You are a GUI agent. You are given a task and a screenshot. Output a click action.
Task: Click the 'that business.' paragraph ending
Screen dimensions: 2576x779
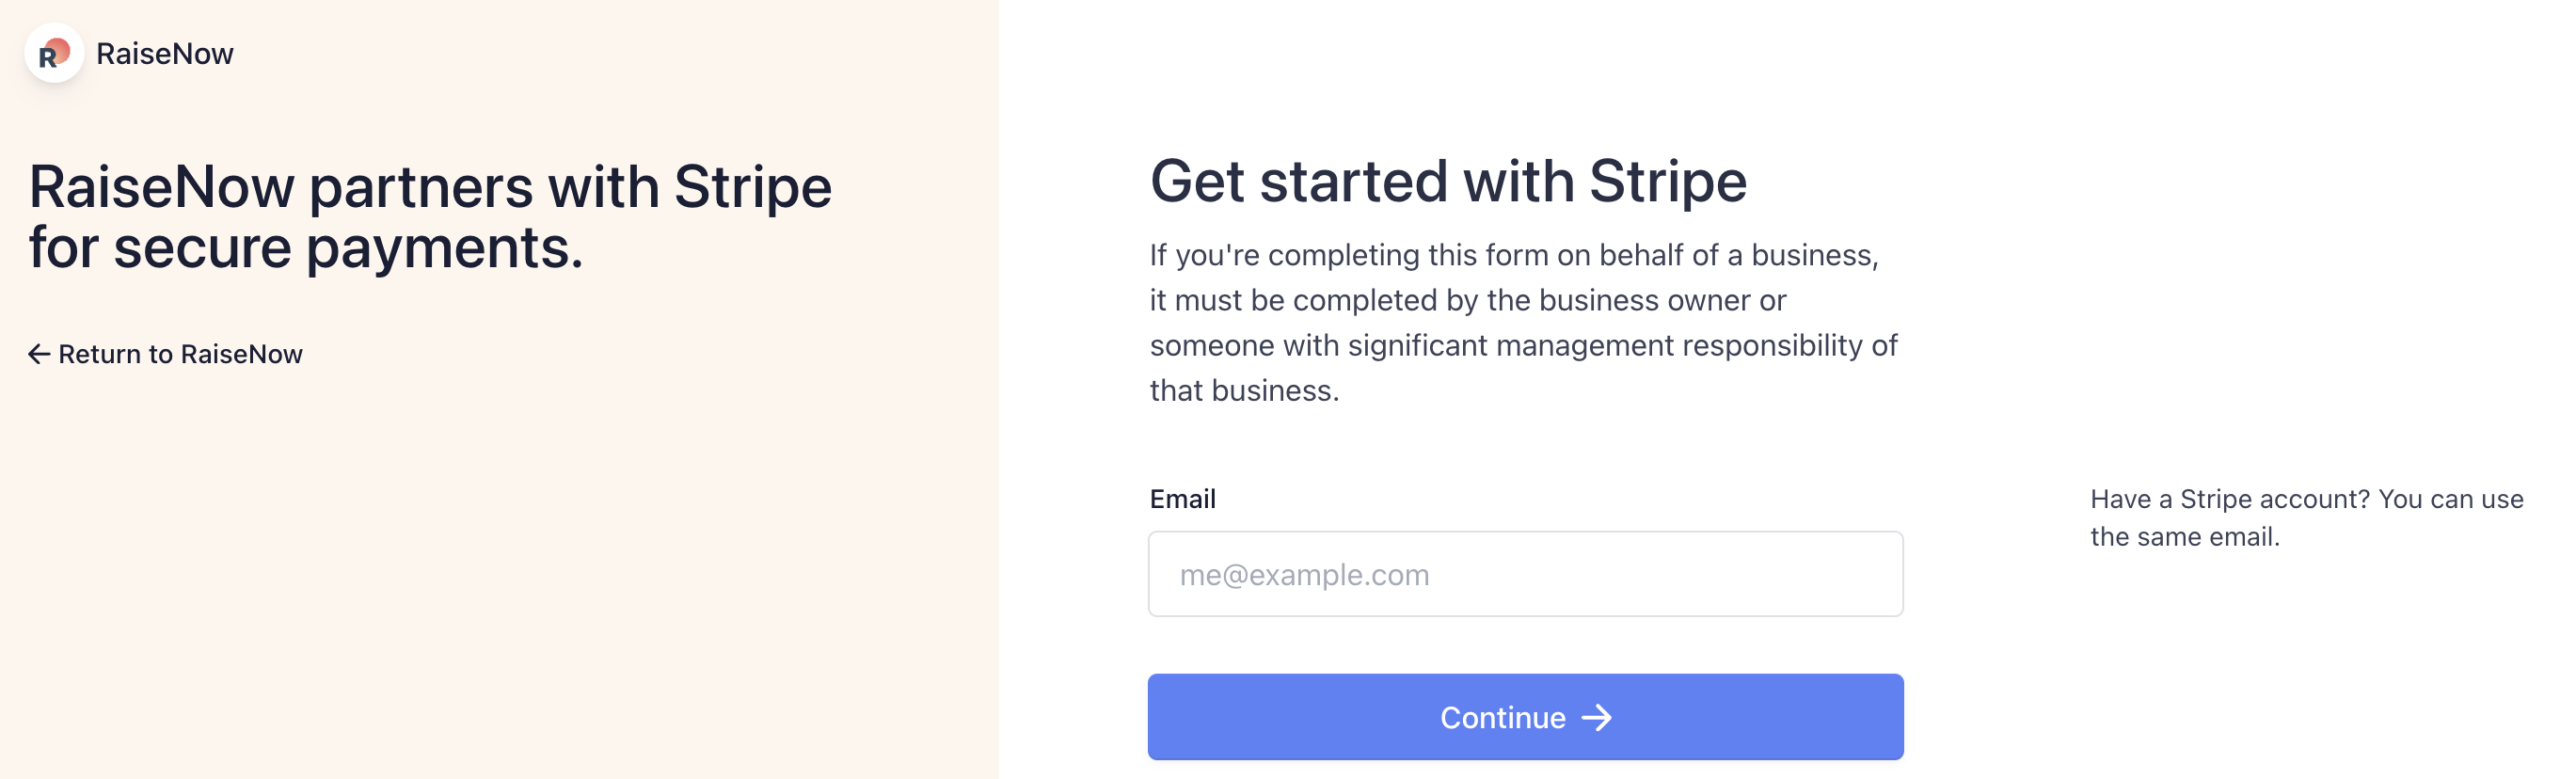coord(1244,390)
